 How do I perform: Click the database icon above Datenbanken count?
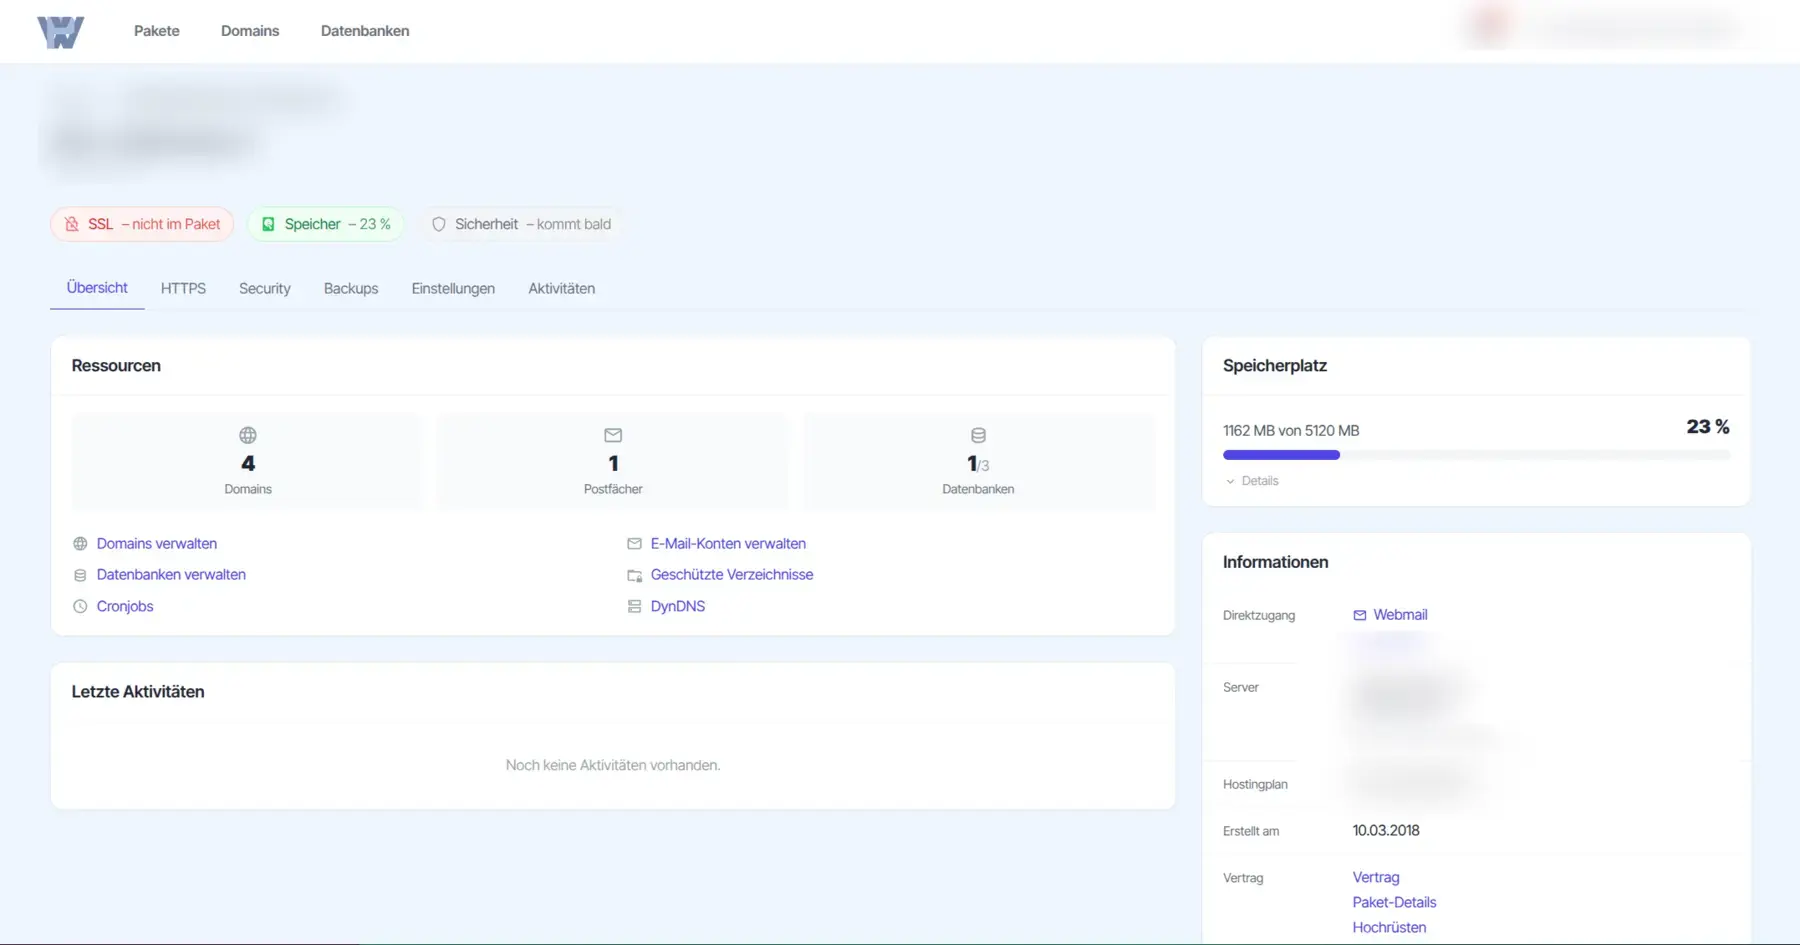[978, 435]
